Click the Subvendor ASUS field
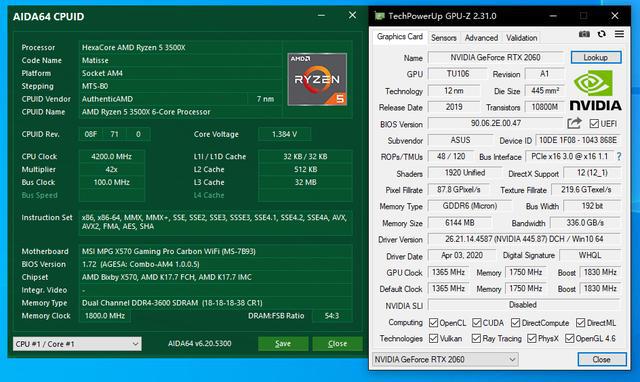 point(460,140)
